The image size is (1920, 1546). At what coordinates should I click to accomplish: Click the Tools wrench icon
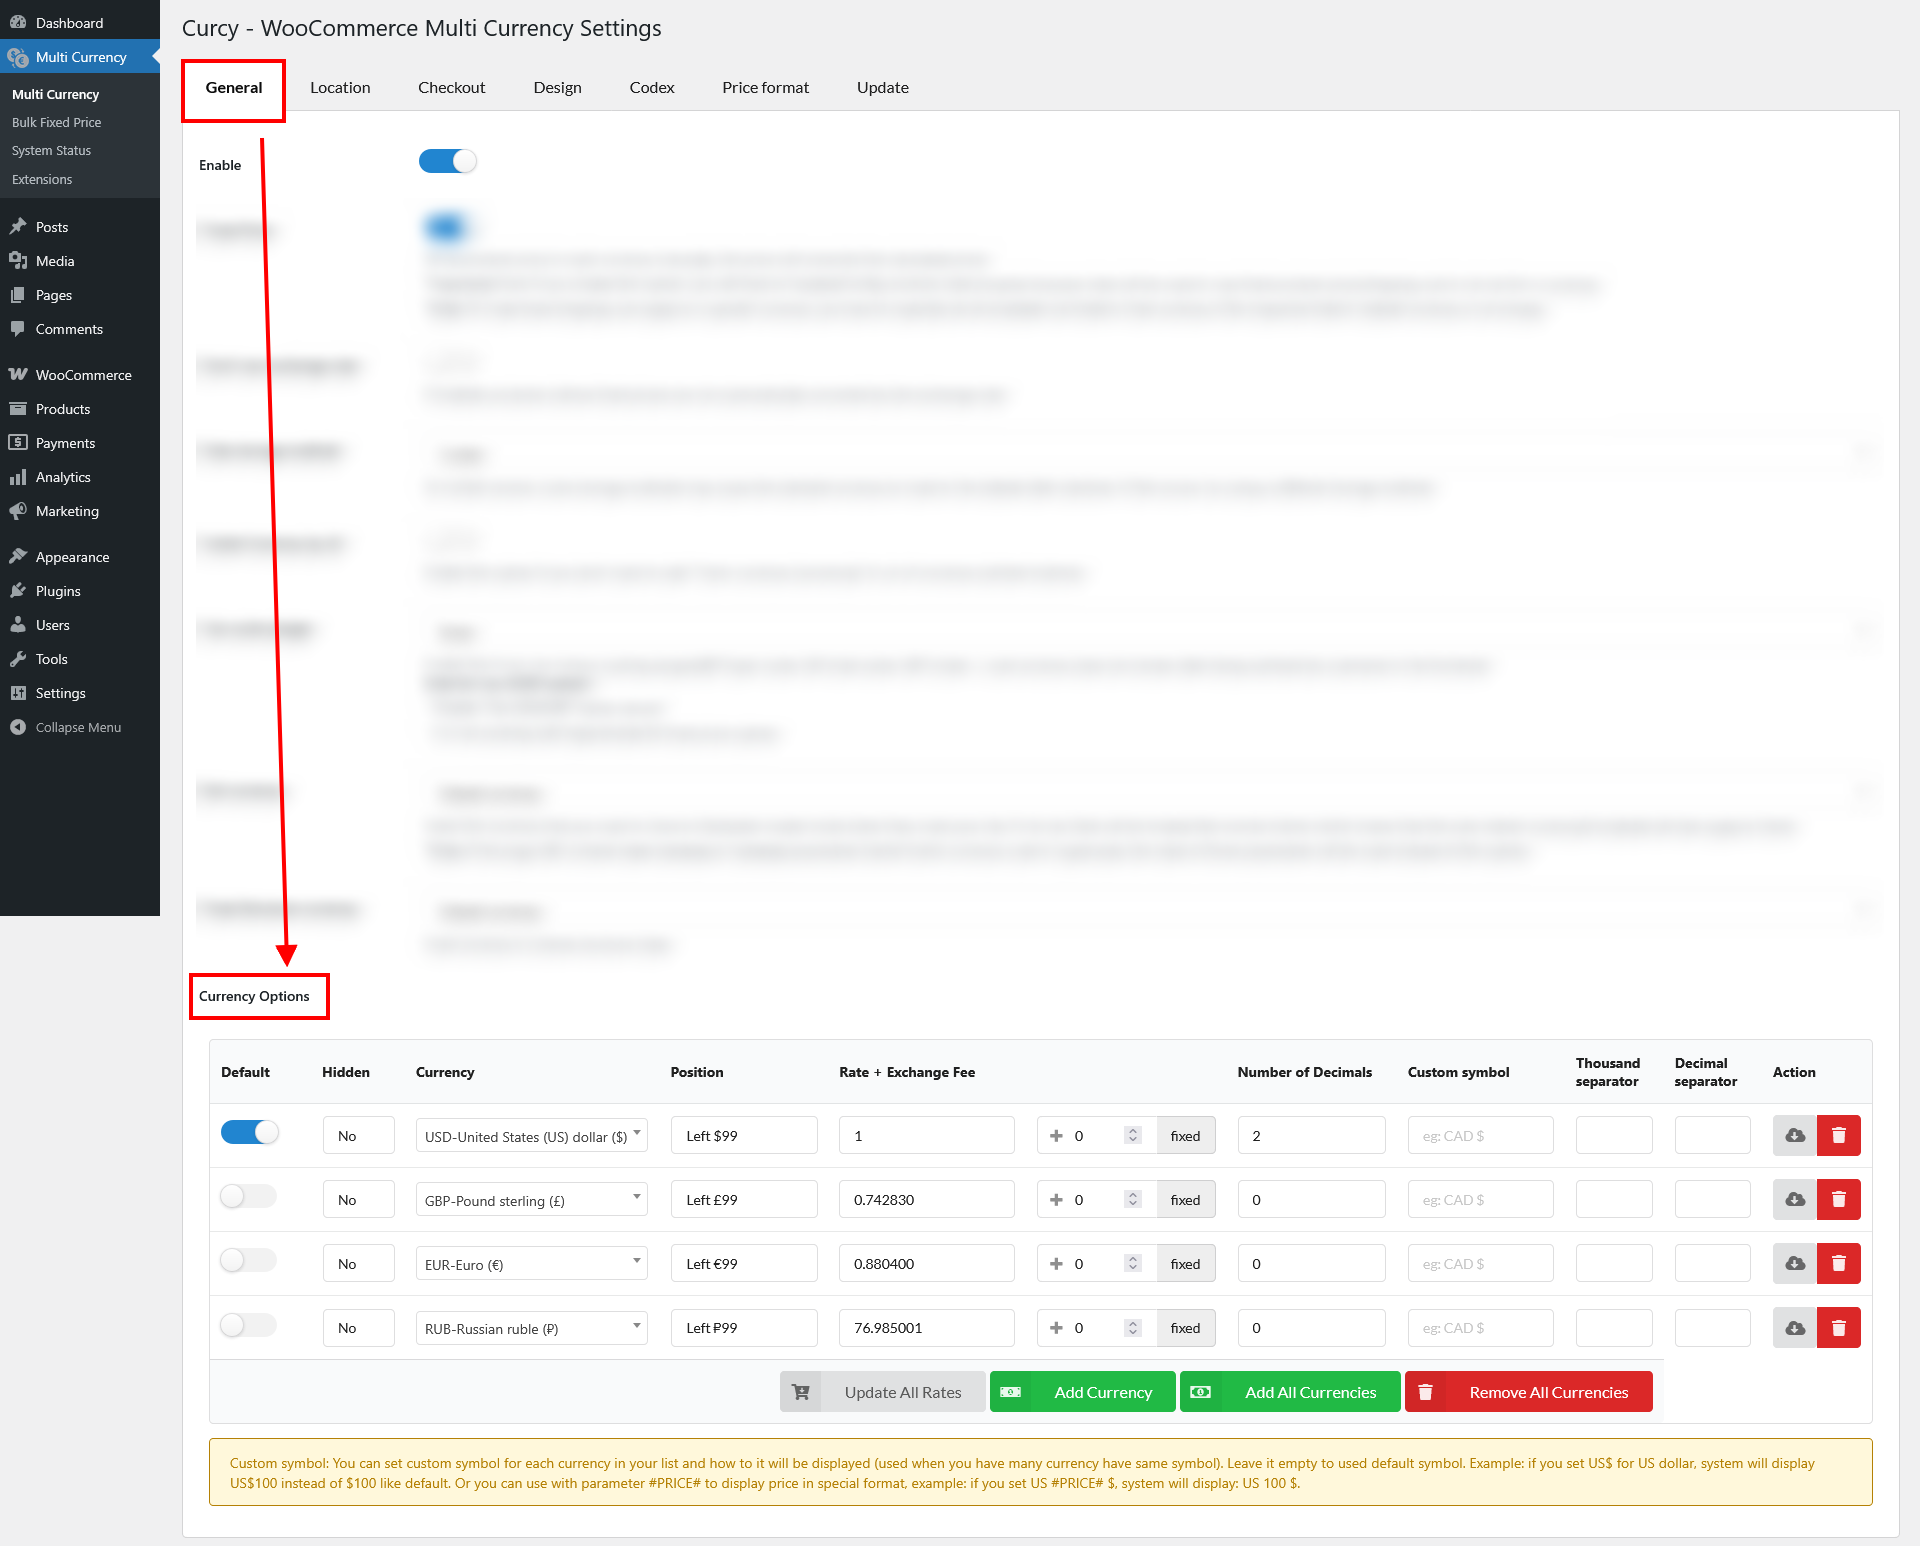click(x=18, y=659)
